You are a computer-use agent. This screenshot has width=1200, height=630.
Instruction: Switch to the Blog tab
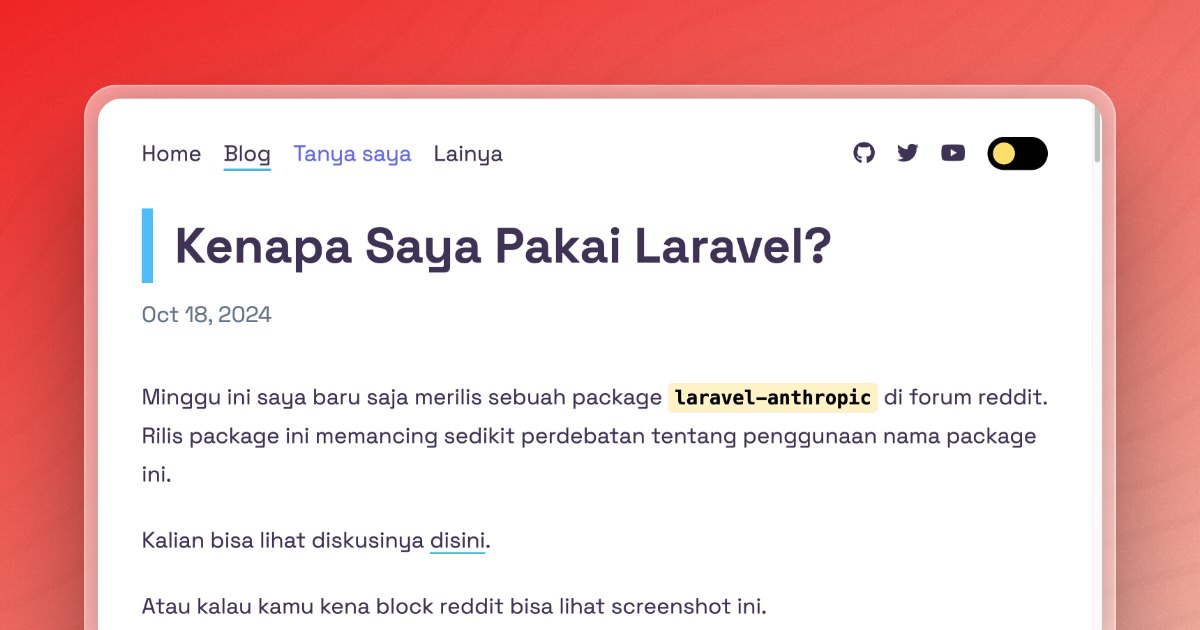pyautogui.click(x=246, y=154)
